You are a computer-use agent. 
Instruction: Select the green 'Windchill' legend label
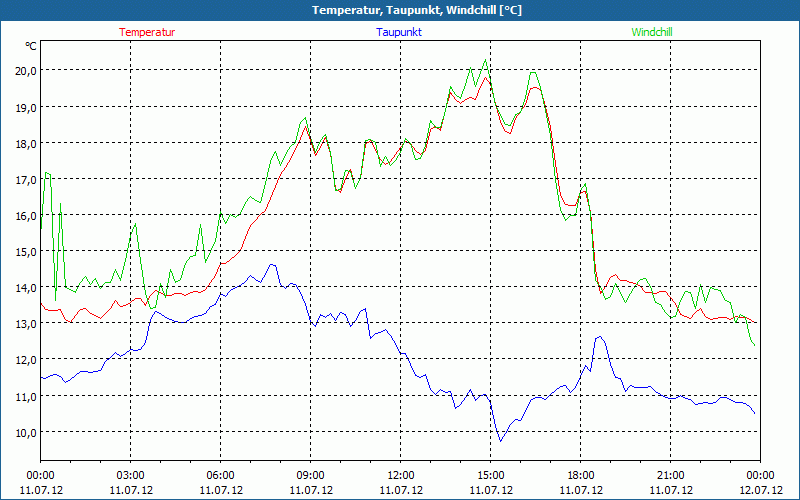652,32
